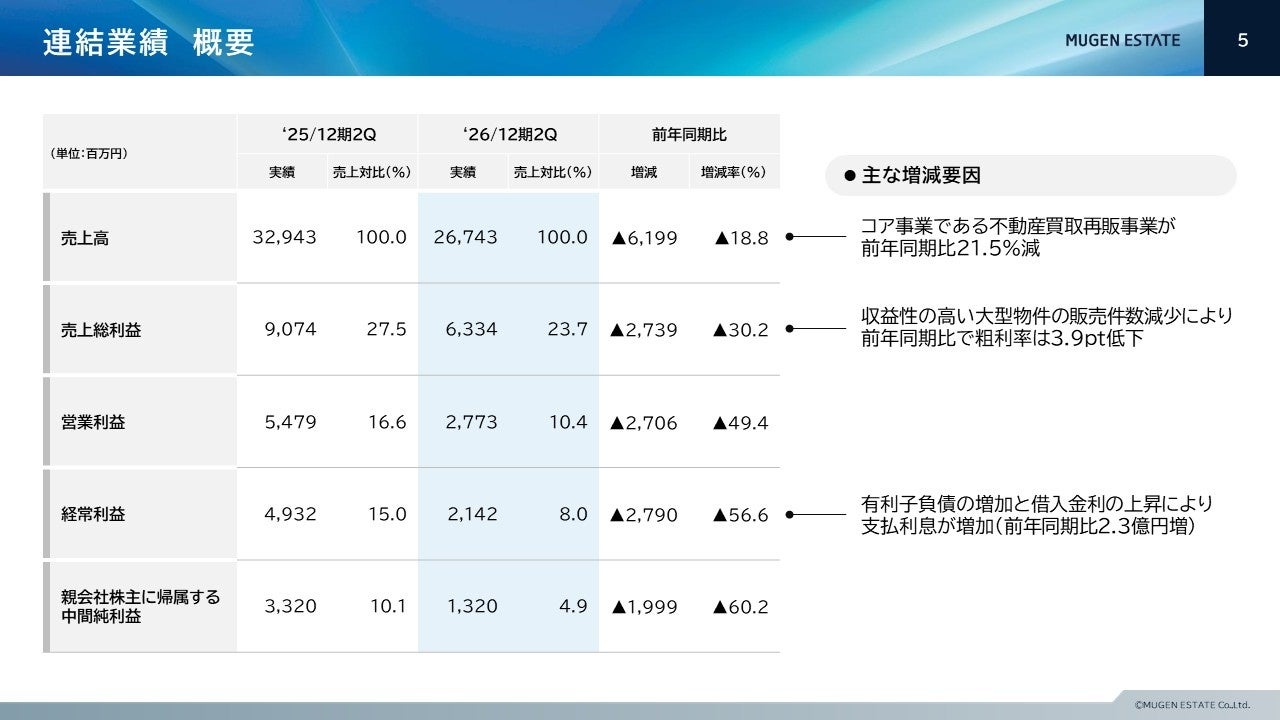
Task: Click the ▲6,199 decrease value
Action: (x=644, y=238)
